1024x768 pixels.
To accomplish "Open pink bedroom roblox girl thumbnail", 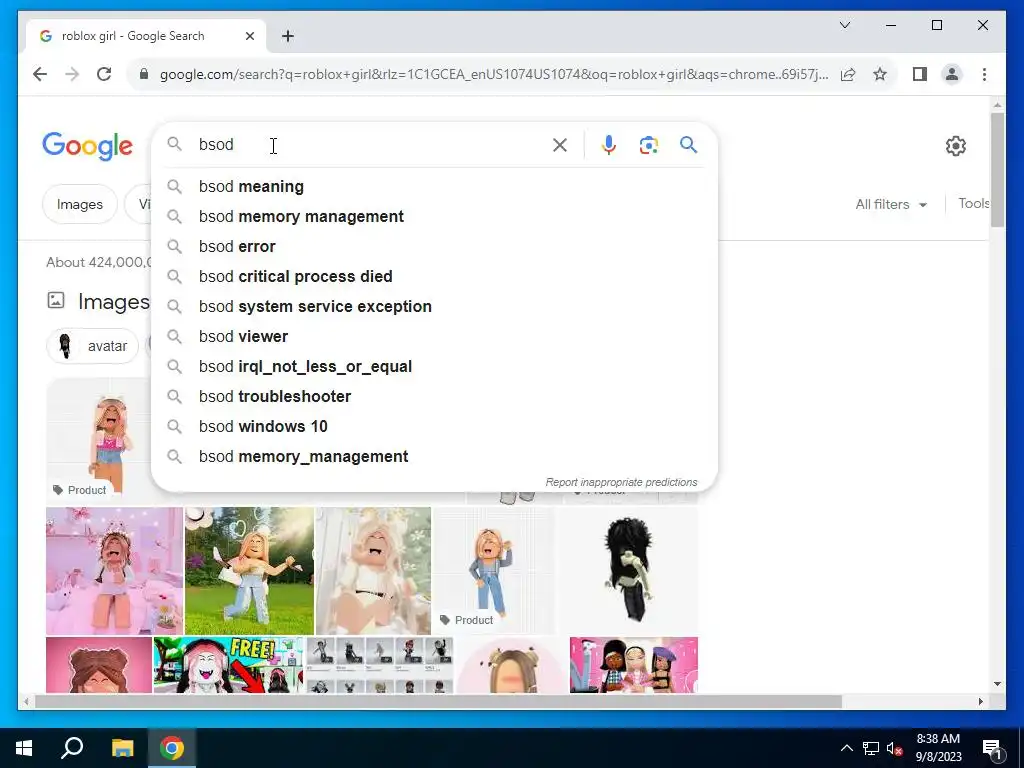I will (x=114, y=571).
